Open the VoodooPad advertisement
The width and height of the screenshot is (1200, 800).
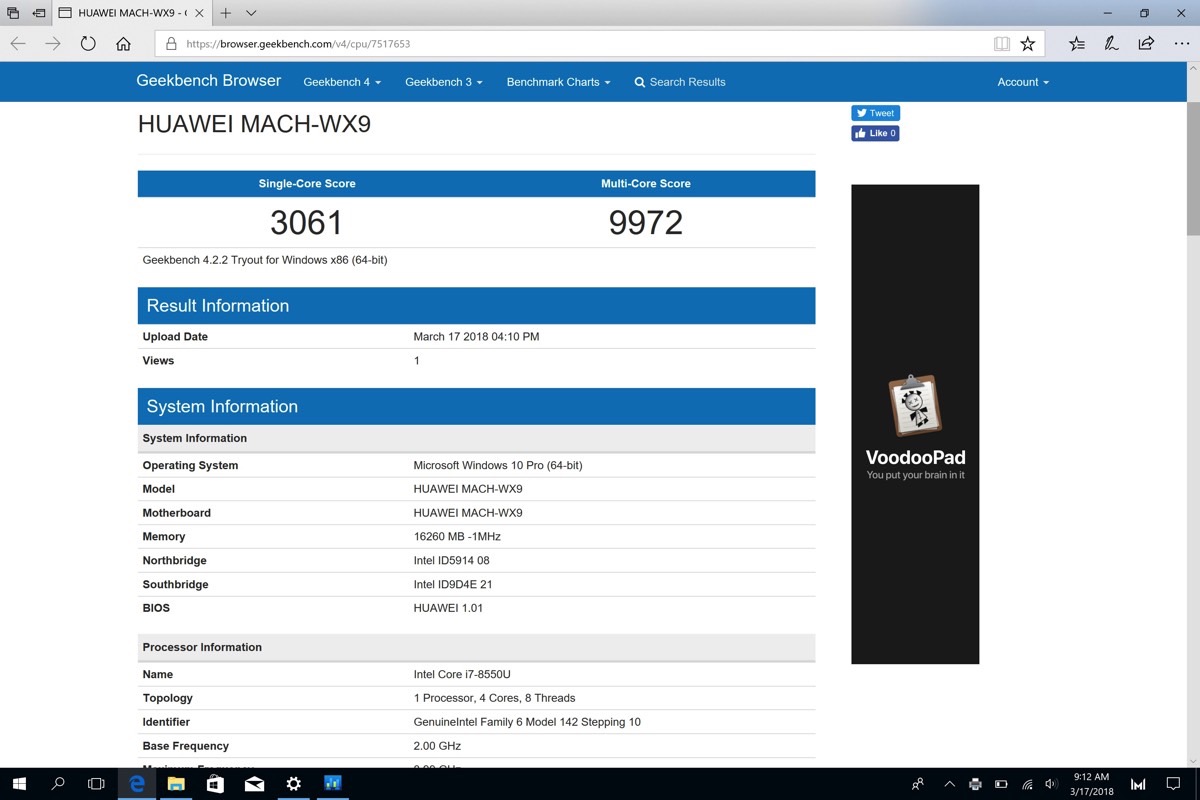tap(915, 424)
